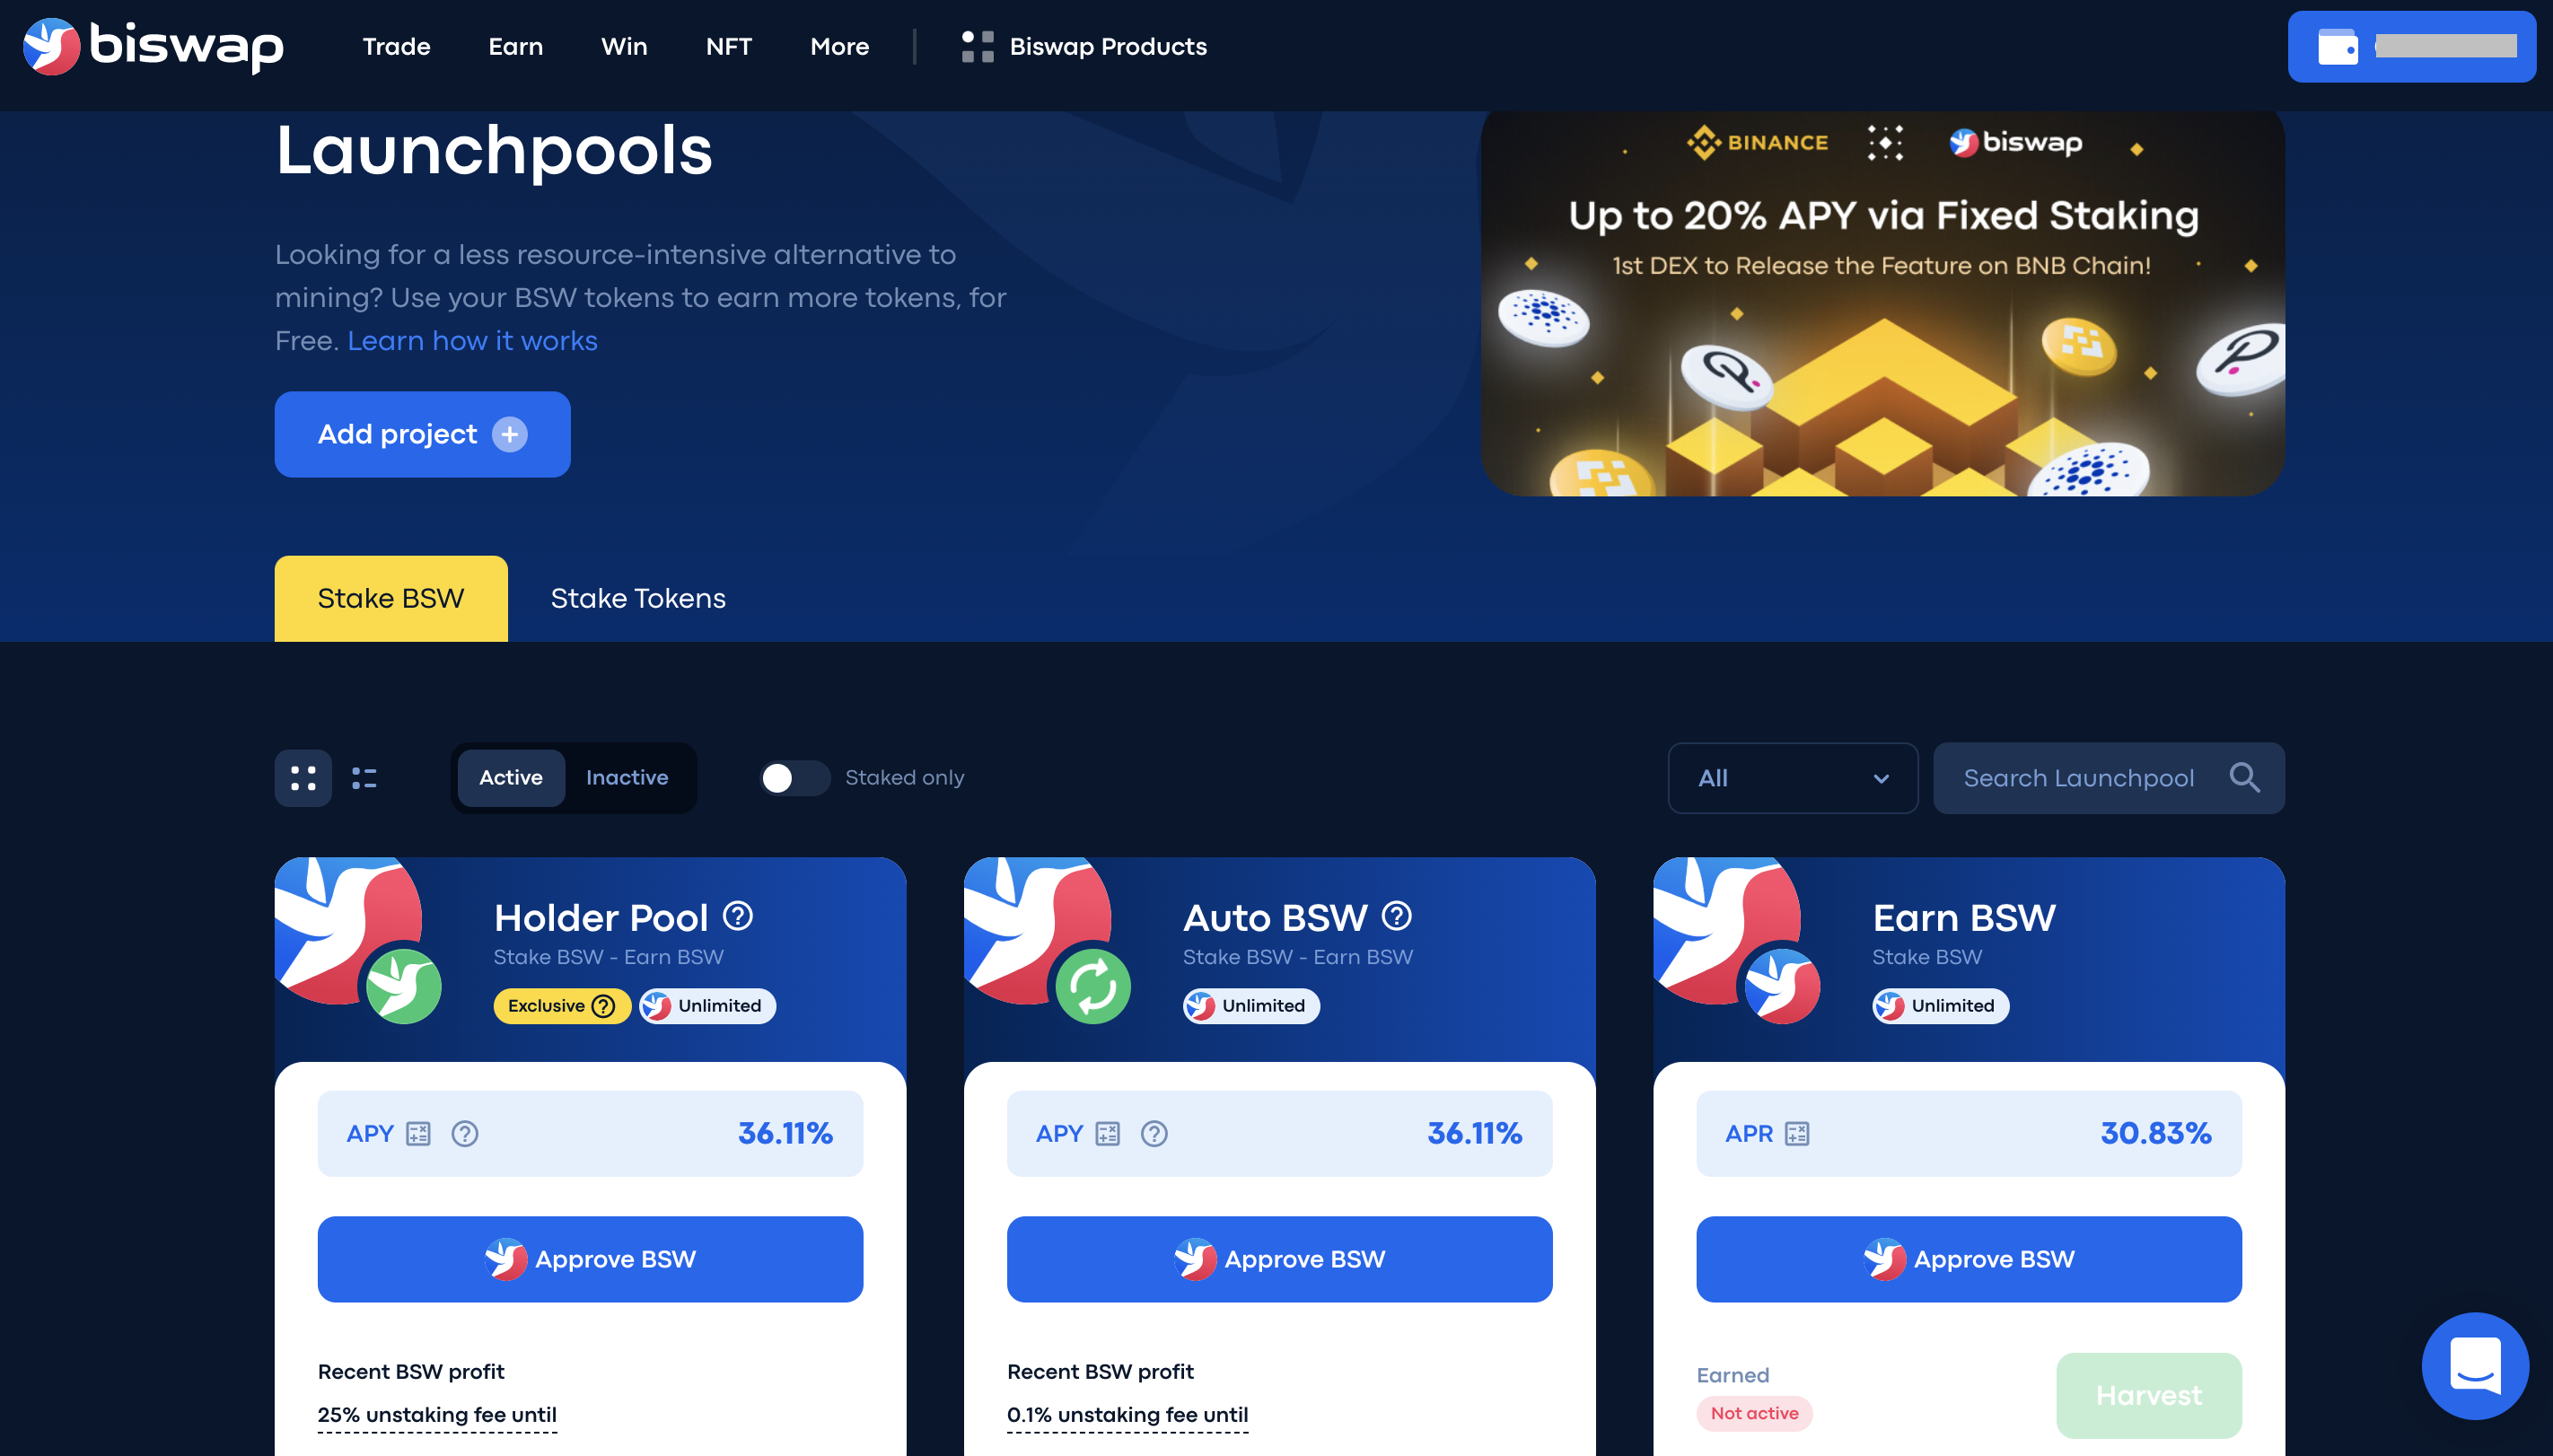Open the Biswap Products menu
The image size is (2553, 1456).
click(1084, 46)
